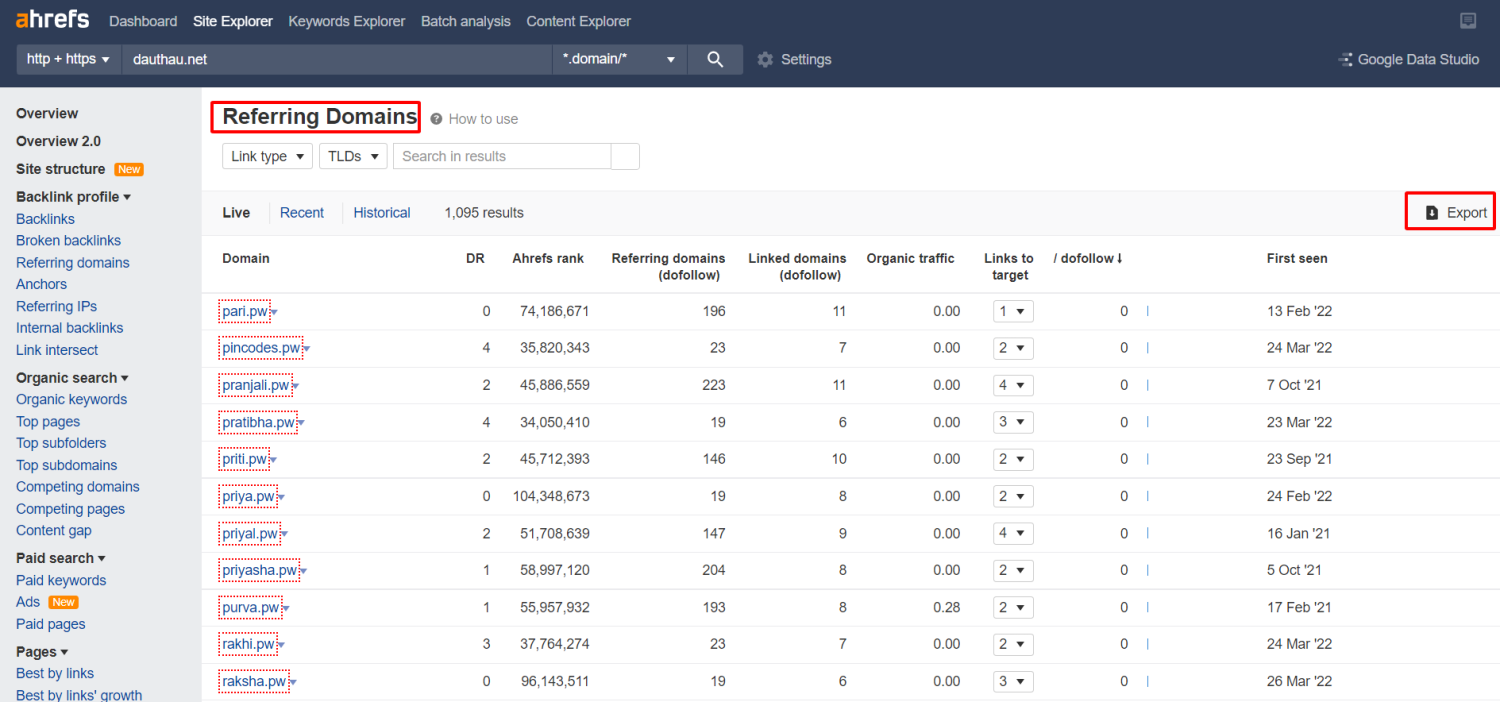1500x702 pixels.
Task: Collapse the Backlink profile section
Action: click(x=74, y=197)
